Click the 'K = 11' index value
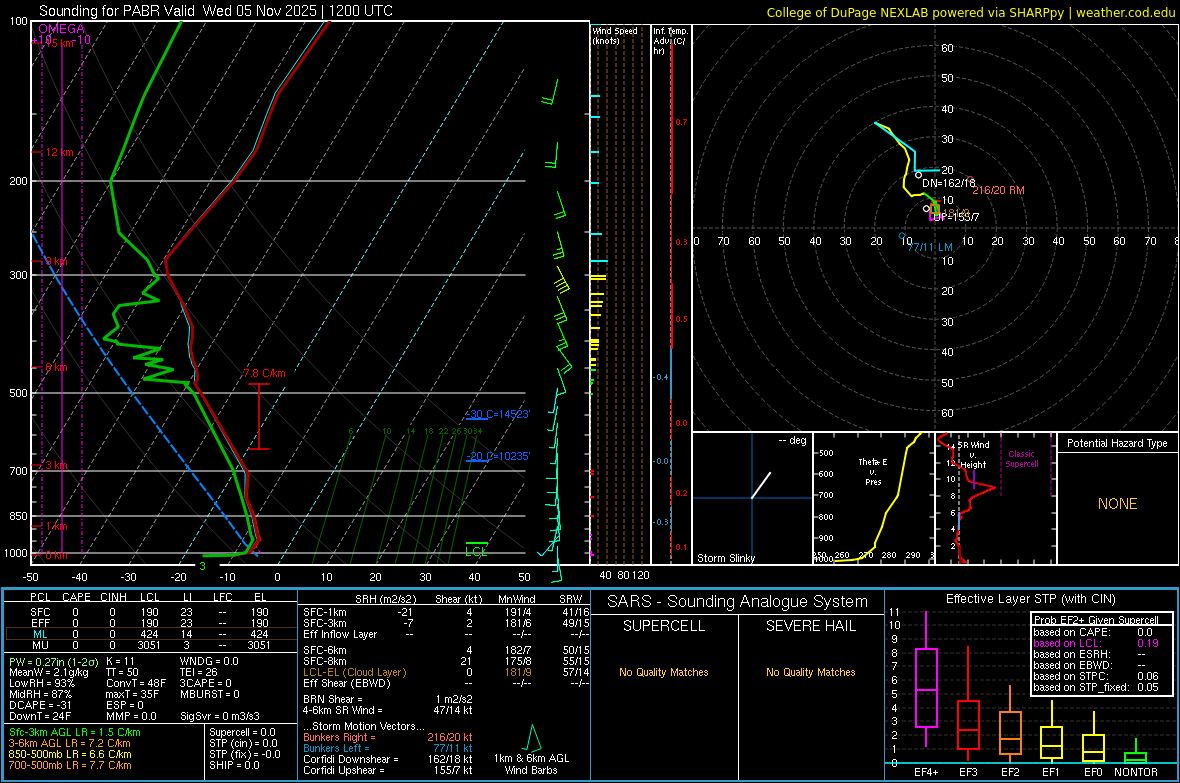This screenshot has width=1180, height=783. point(120,662)
